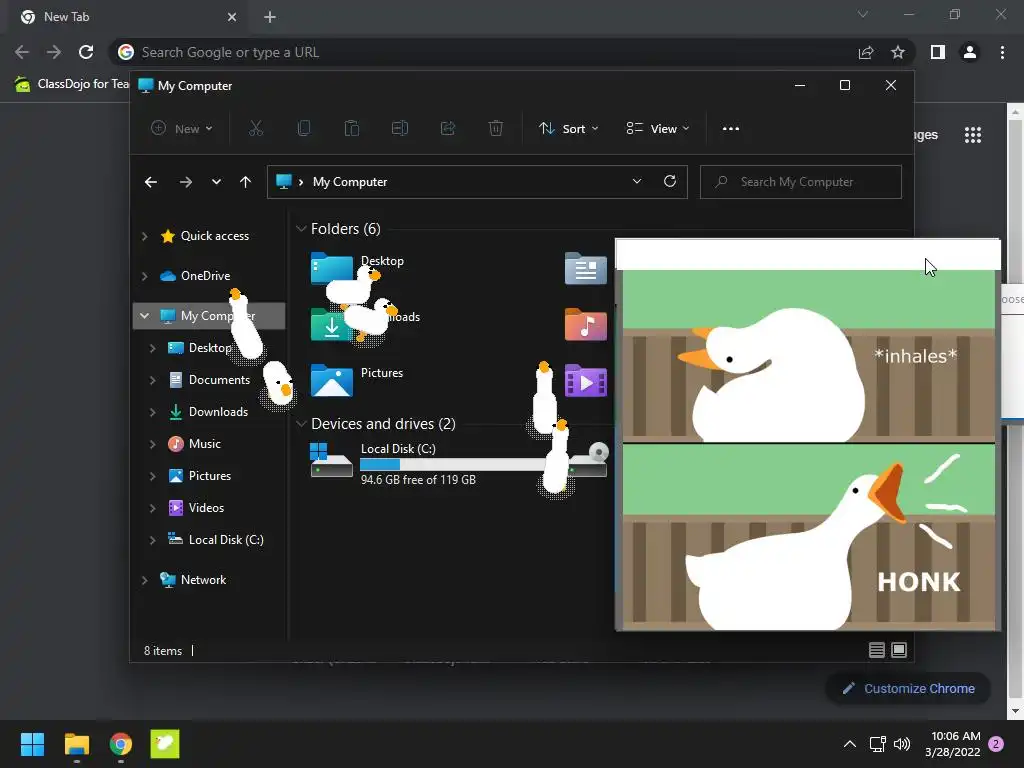This screenshot has height=768, width=1024.
Task: Click the Paste clipboard icon in File Explorer
Action: pos(351,128)
